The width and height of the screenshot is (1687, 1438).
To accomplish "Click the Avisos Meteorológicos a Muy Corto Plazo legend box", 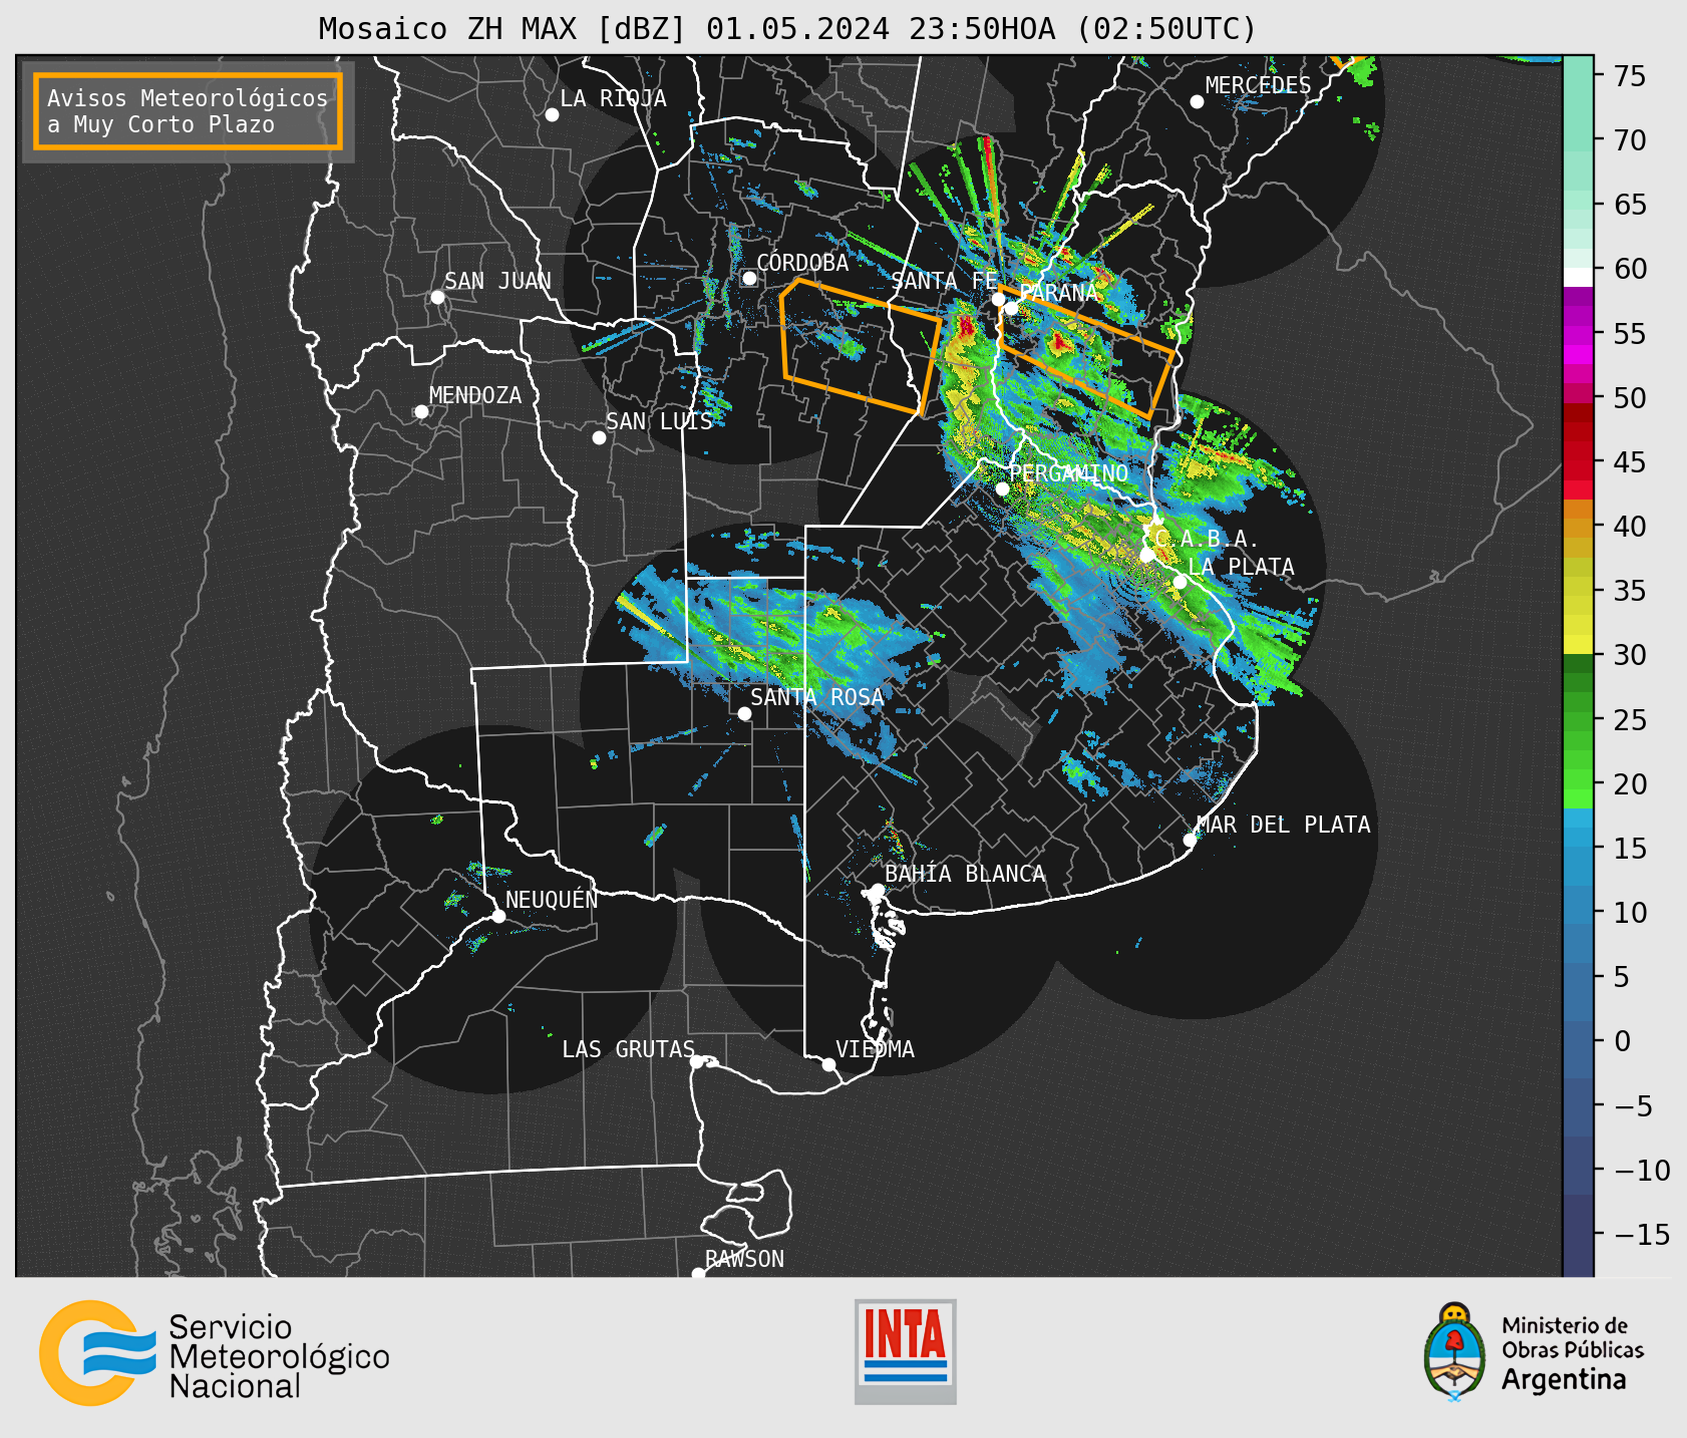I will click(188, 111).
